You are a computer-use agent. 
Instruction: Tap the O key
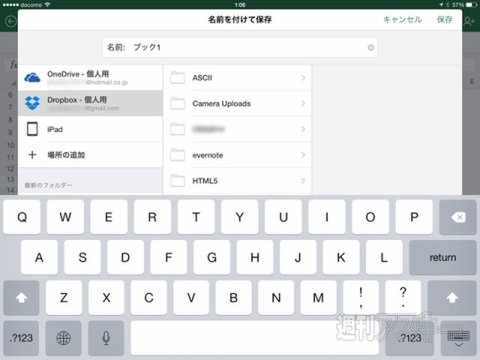click(x=370, y=217)
